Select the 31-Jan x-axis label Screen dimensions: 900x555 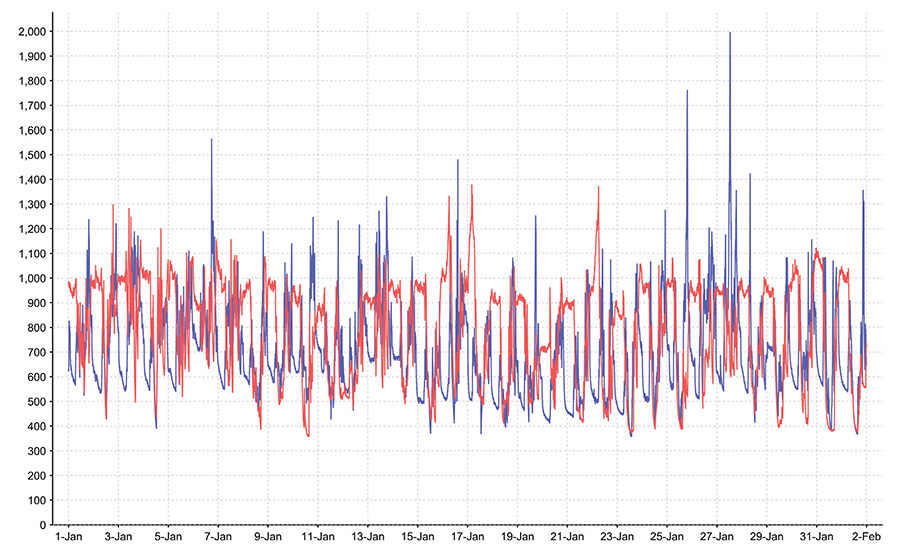click(x=817, y=537)
